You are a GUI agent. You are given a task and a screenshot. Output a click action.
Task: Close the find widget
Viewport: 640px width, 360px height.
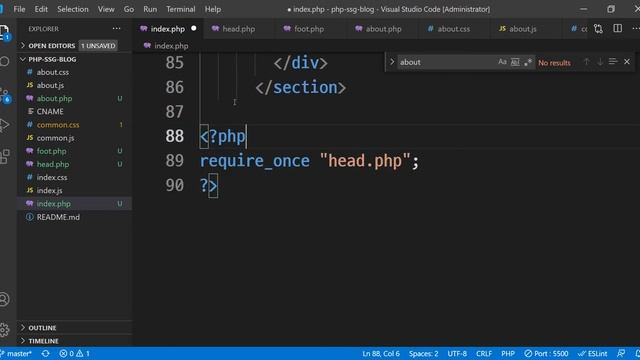tap(627, 62)
